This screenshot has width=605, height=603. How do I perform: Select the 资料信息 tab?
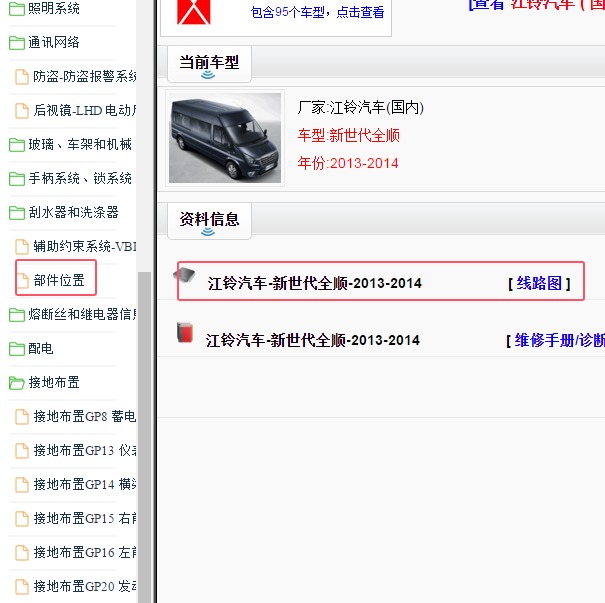pos(209,220)
